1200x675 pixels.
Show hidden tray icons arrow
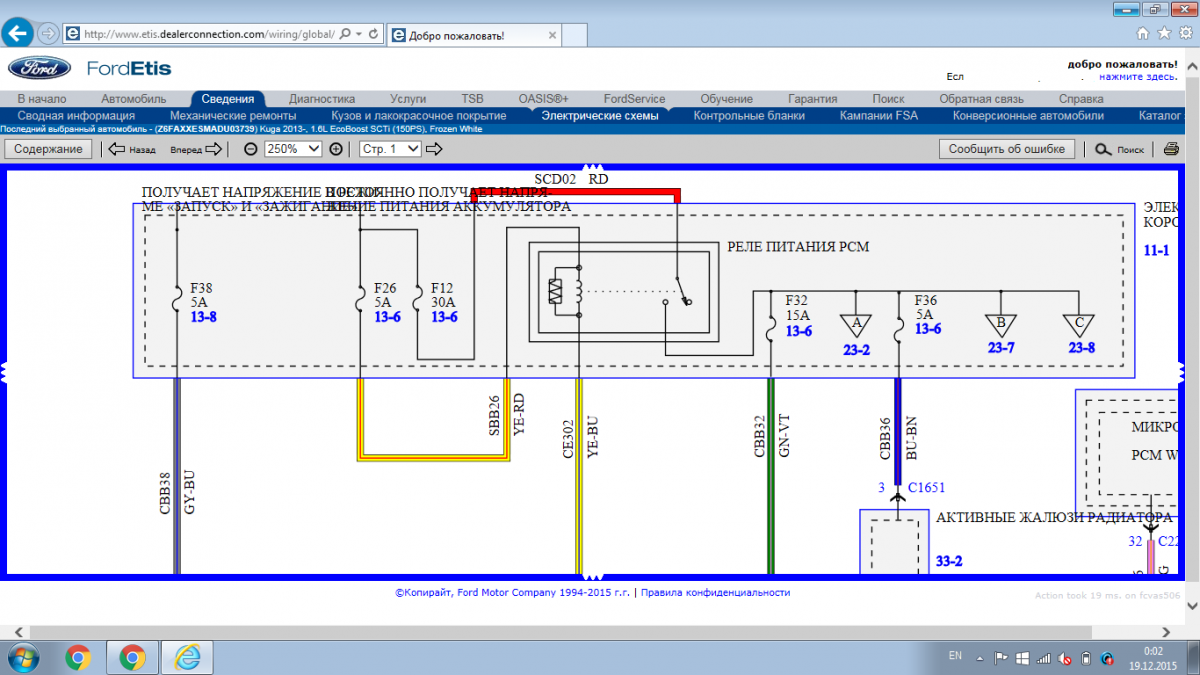pyautogui.click(x=980, y=658)
